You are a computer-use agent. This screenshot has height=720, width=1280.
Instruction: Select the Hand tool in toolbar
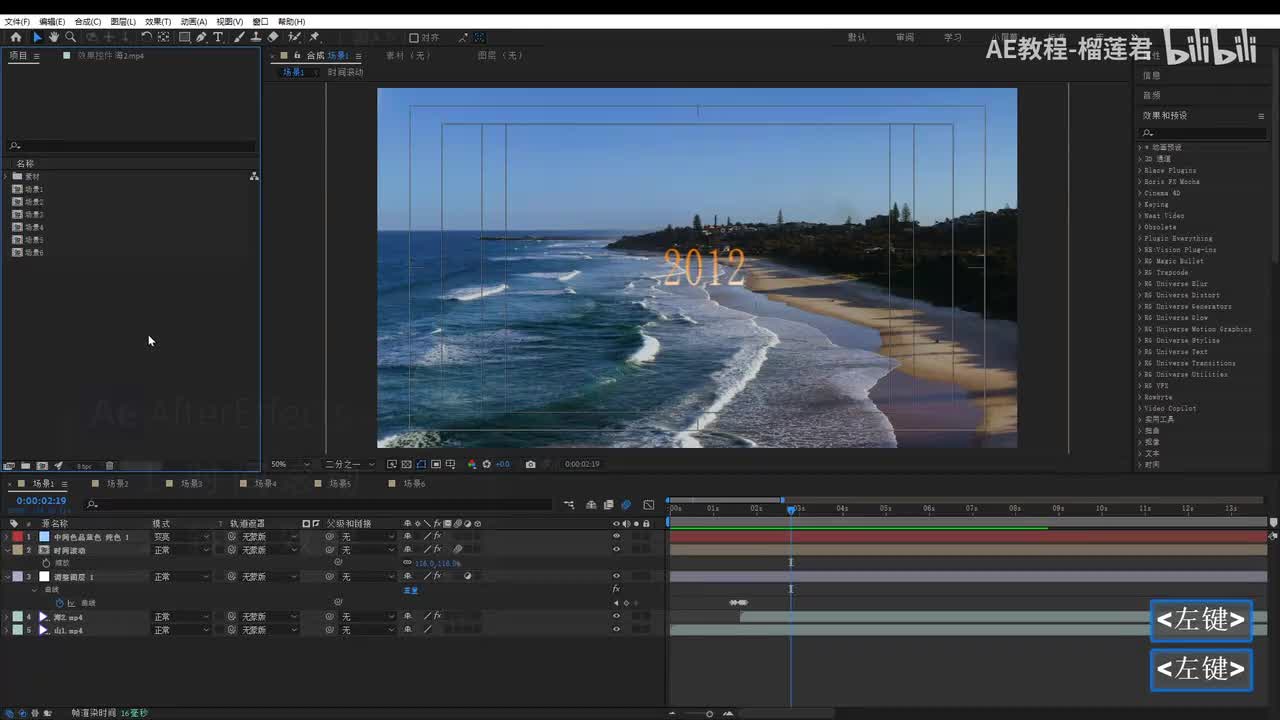(53, 37)
